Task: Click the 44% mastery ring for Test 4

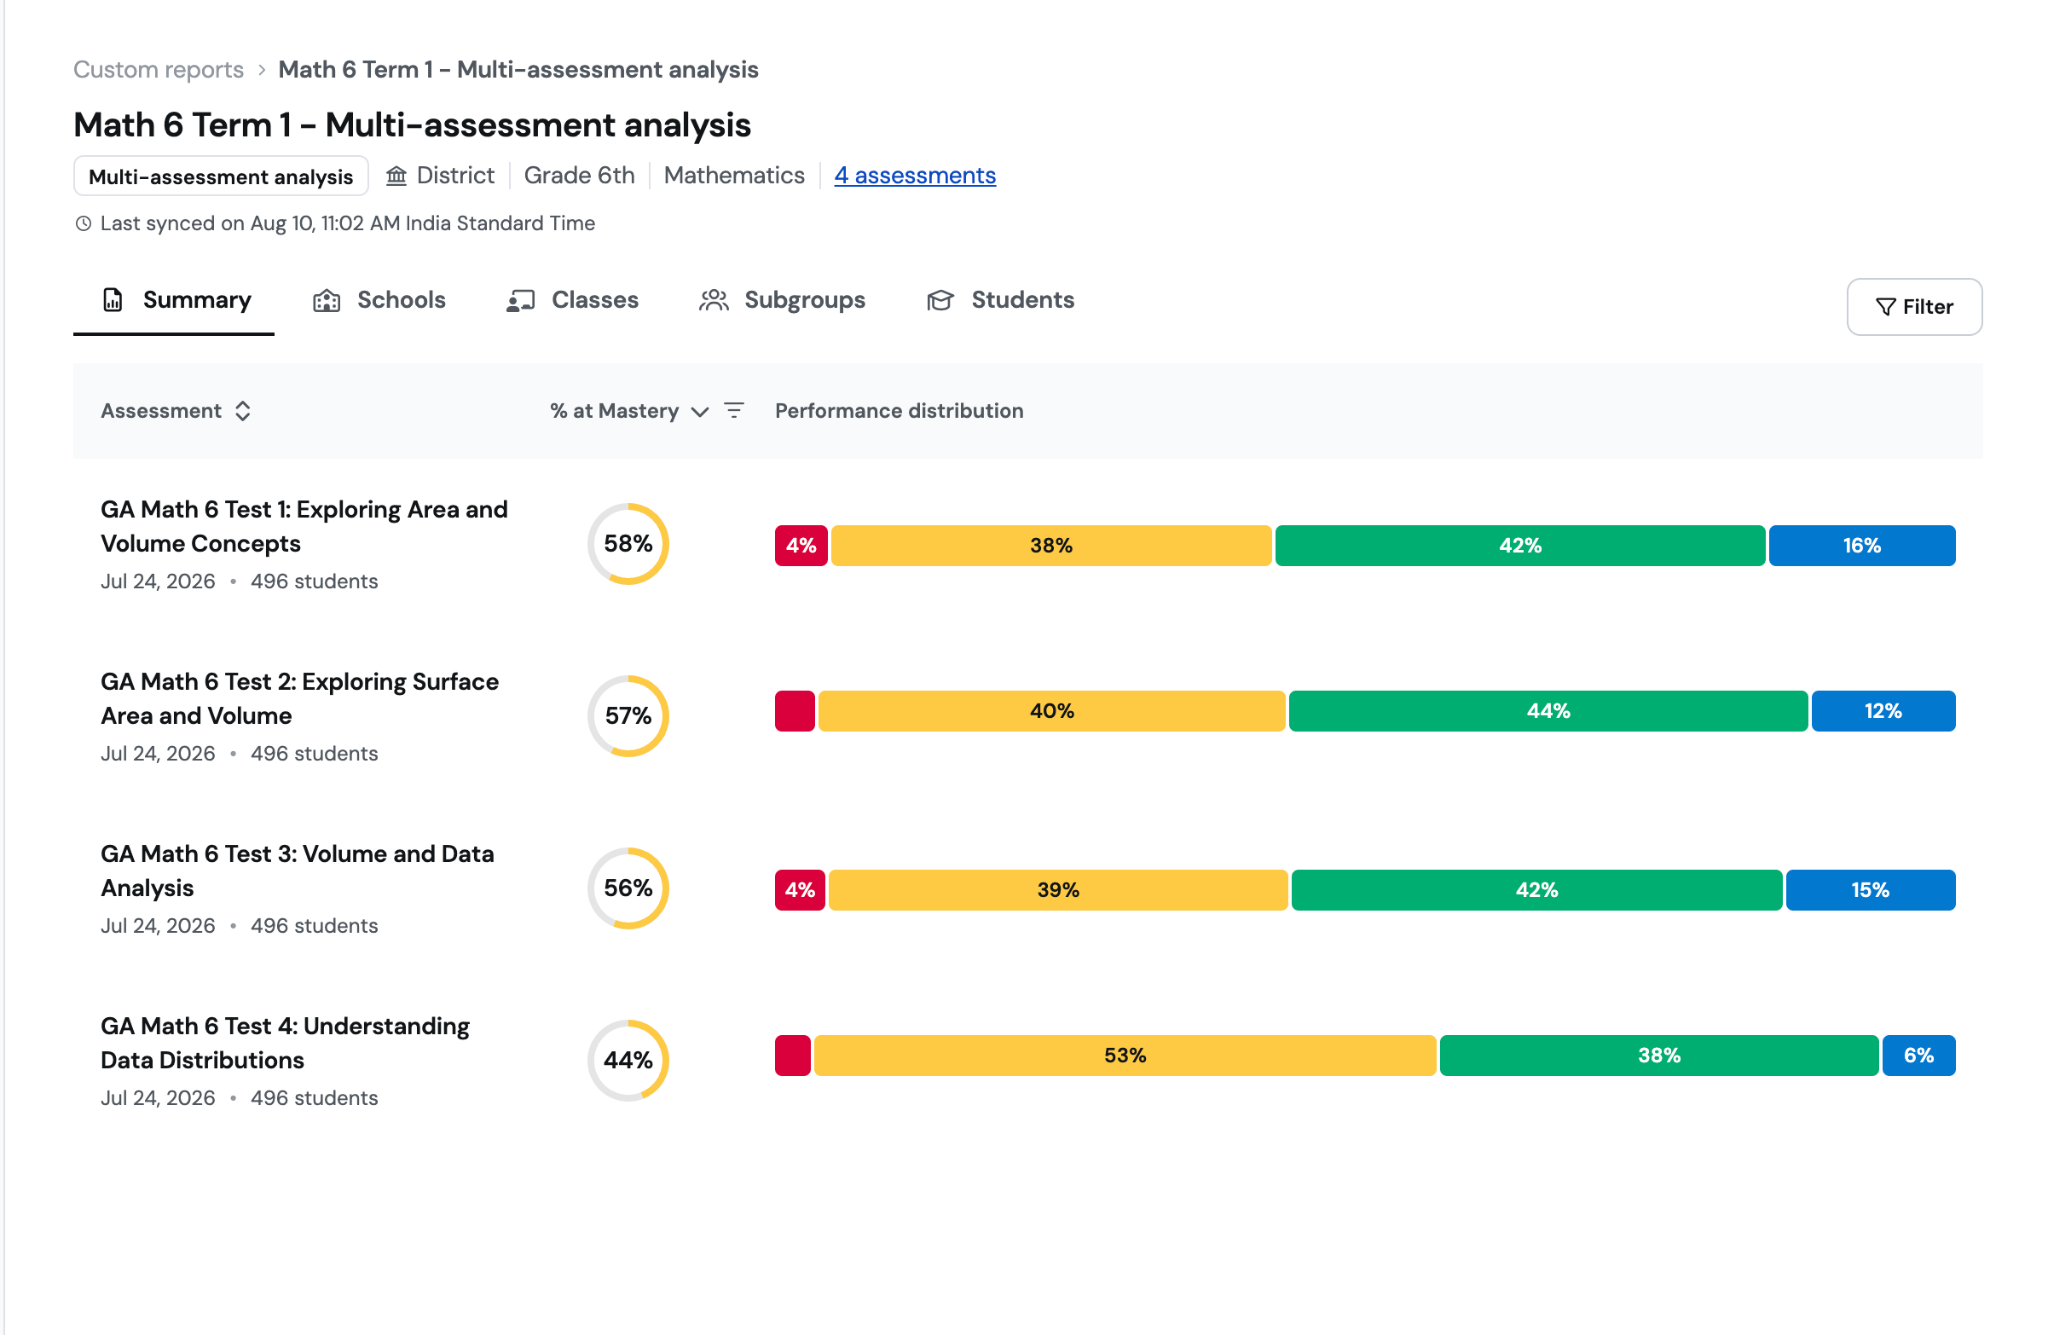Action: tap(628, 1060)
